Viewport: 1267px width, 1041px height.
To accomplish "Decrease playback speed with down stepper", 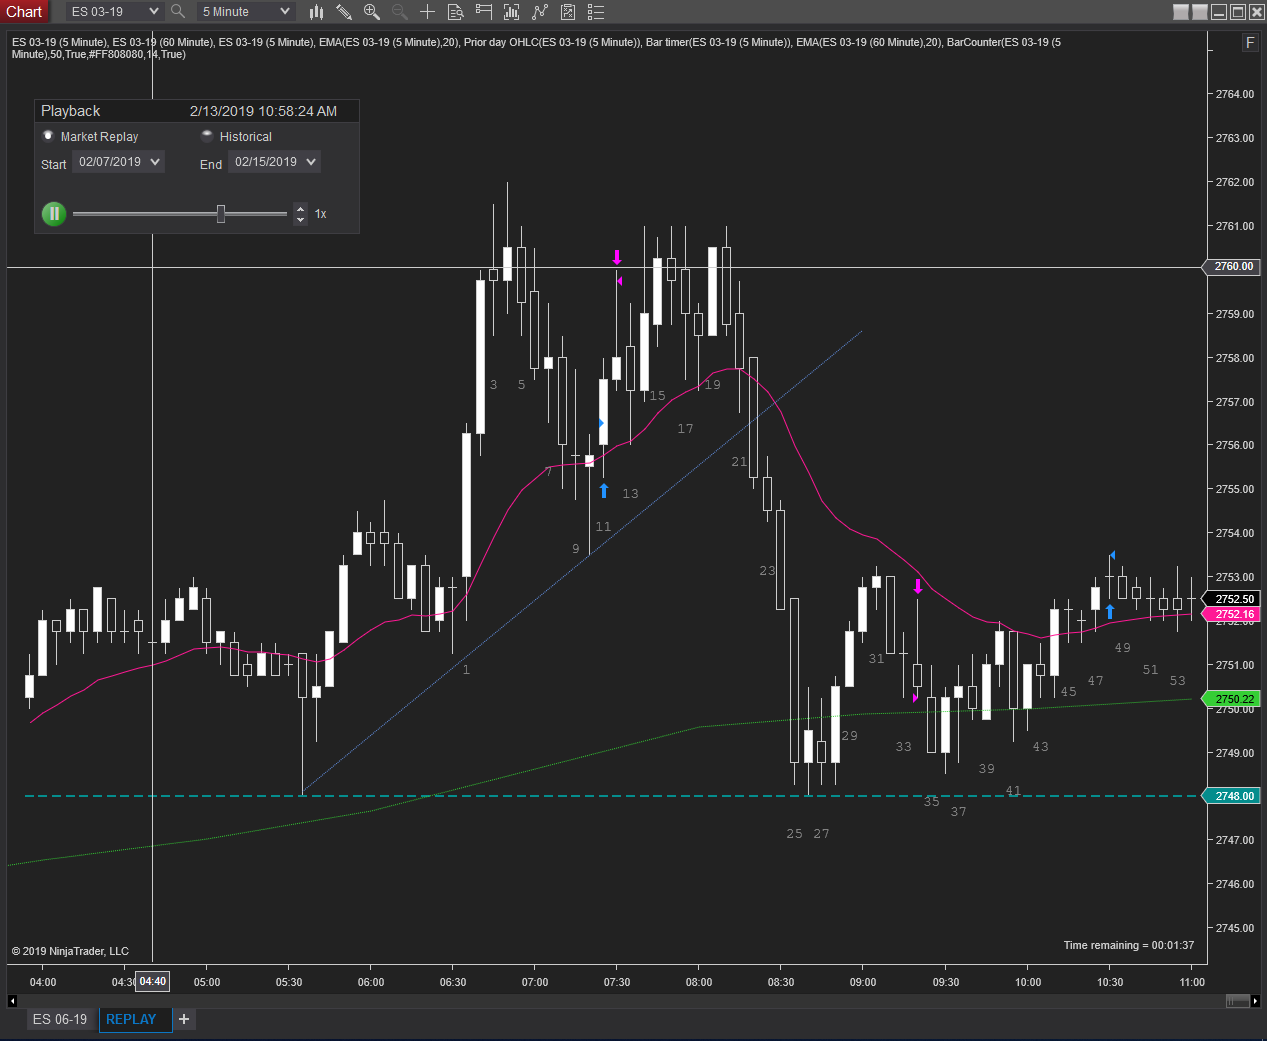I will [300, 219].
